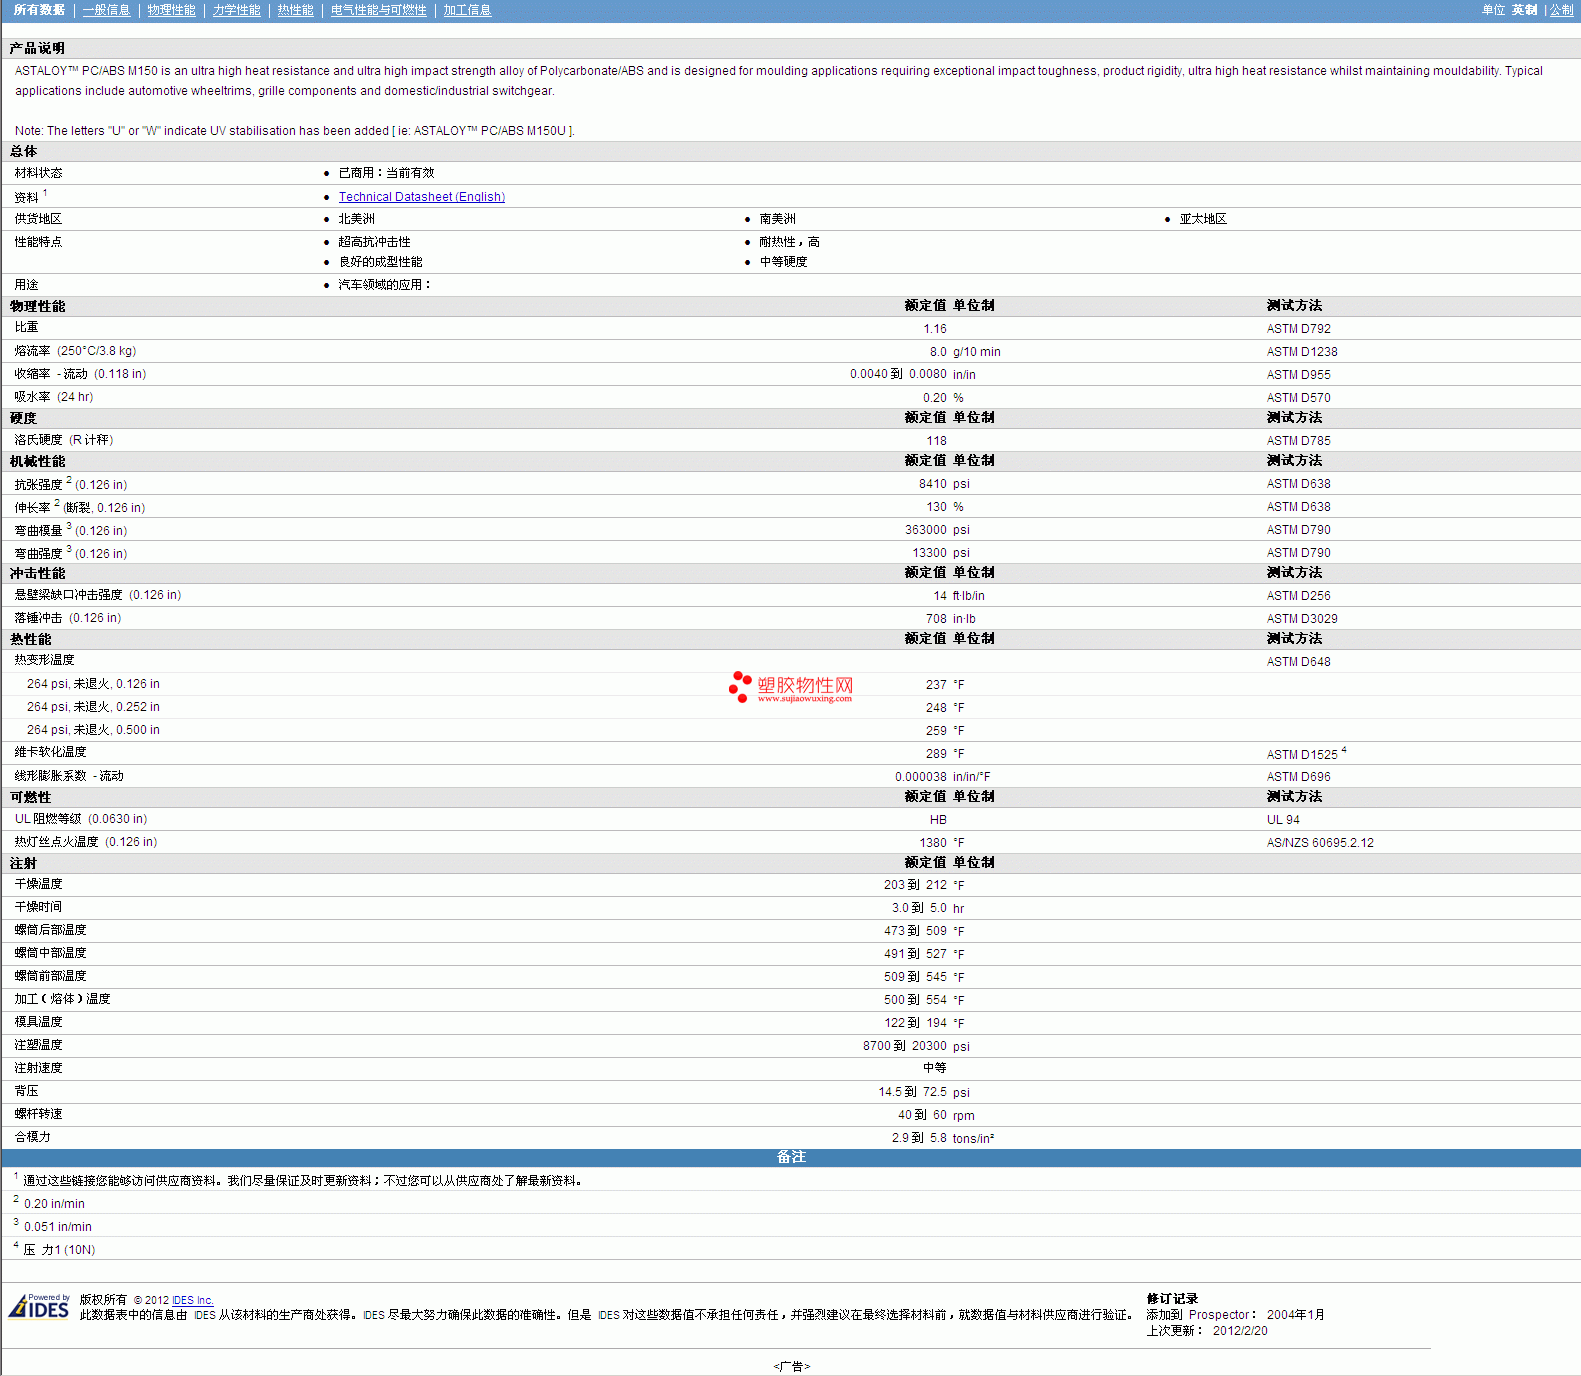Switch to the 物理性能 tab

tap(171, 10)
